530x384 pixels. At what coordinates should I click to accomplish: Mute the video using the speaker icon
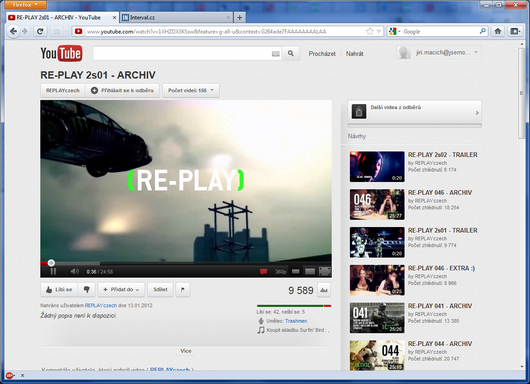tap(74, 271)
